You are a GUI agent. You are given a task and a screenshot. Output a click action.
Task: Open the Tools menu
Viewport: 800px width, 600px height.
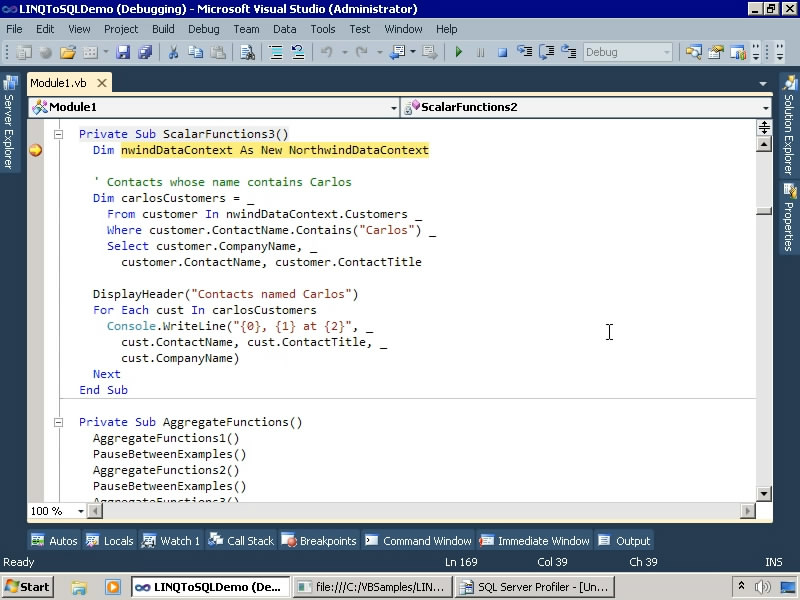pos(323,29)
